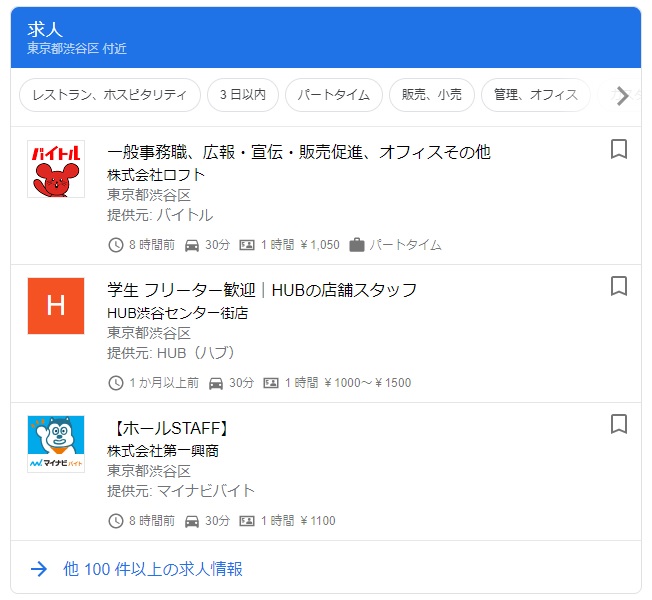Open job title 学生 フリーター歓迎 HUBの店舗スタッフ
The width and height of the screenshot is (652, 600).
point(262,290)
